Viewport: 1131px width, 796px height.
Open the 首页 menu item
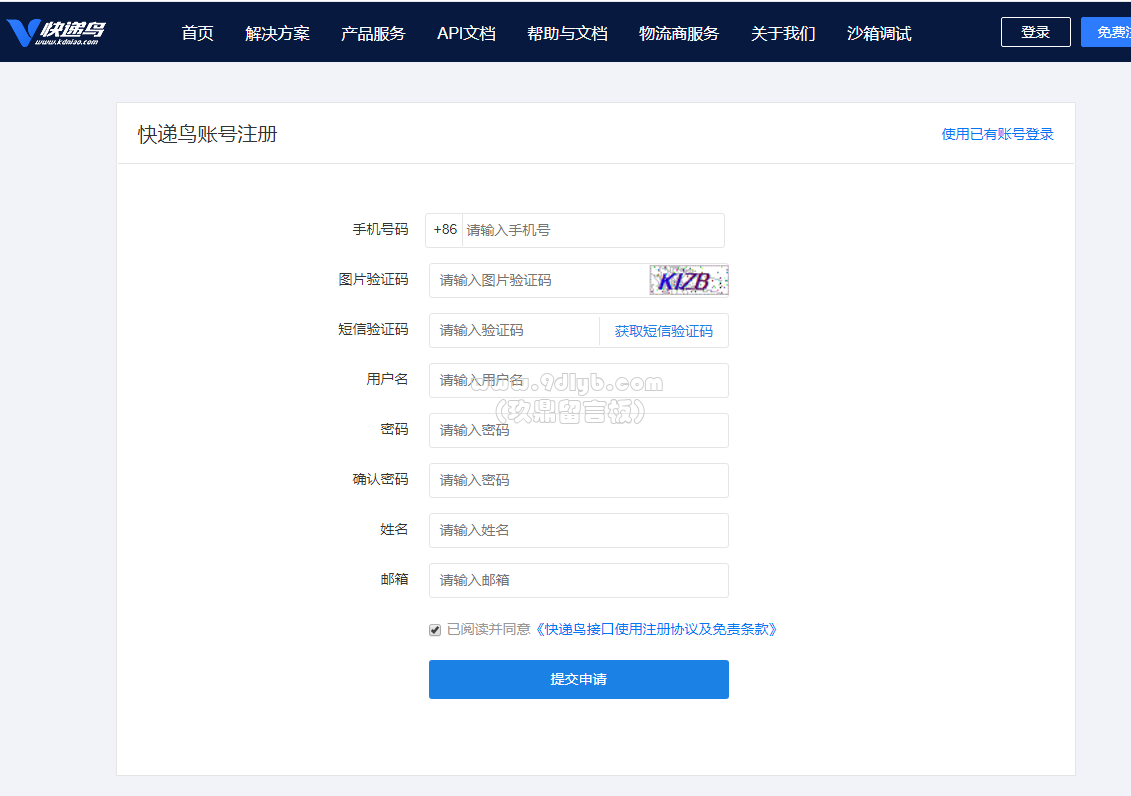[x=197, y=33]
